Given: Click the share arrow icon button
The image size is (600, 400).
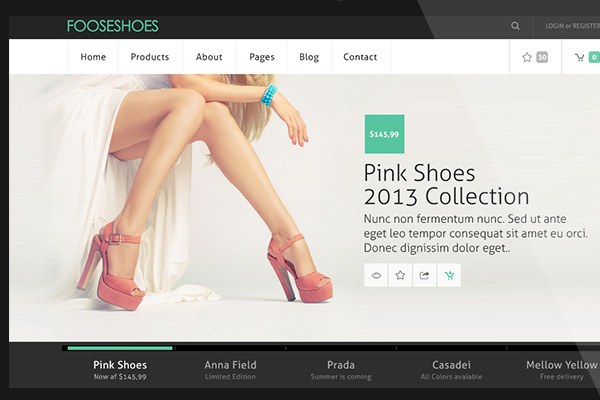Looking at the screenshot, I should 424,275.
